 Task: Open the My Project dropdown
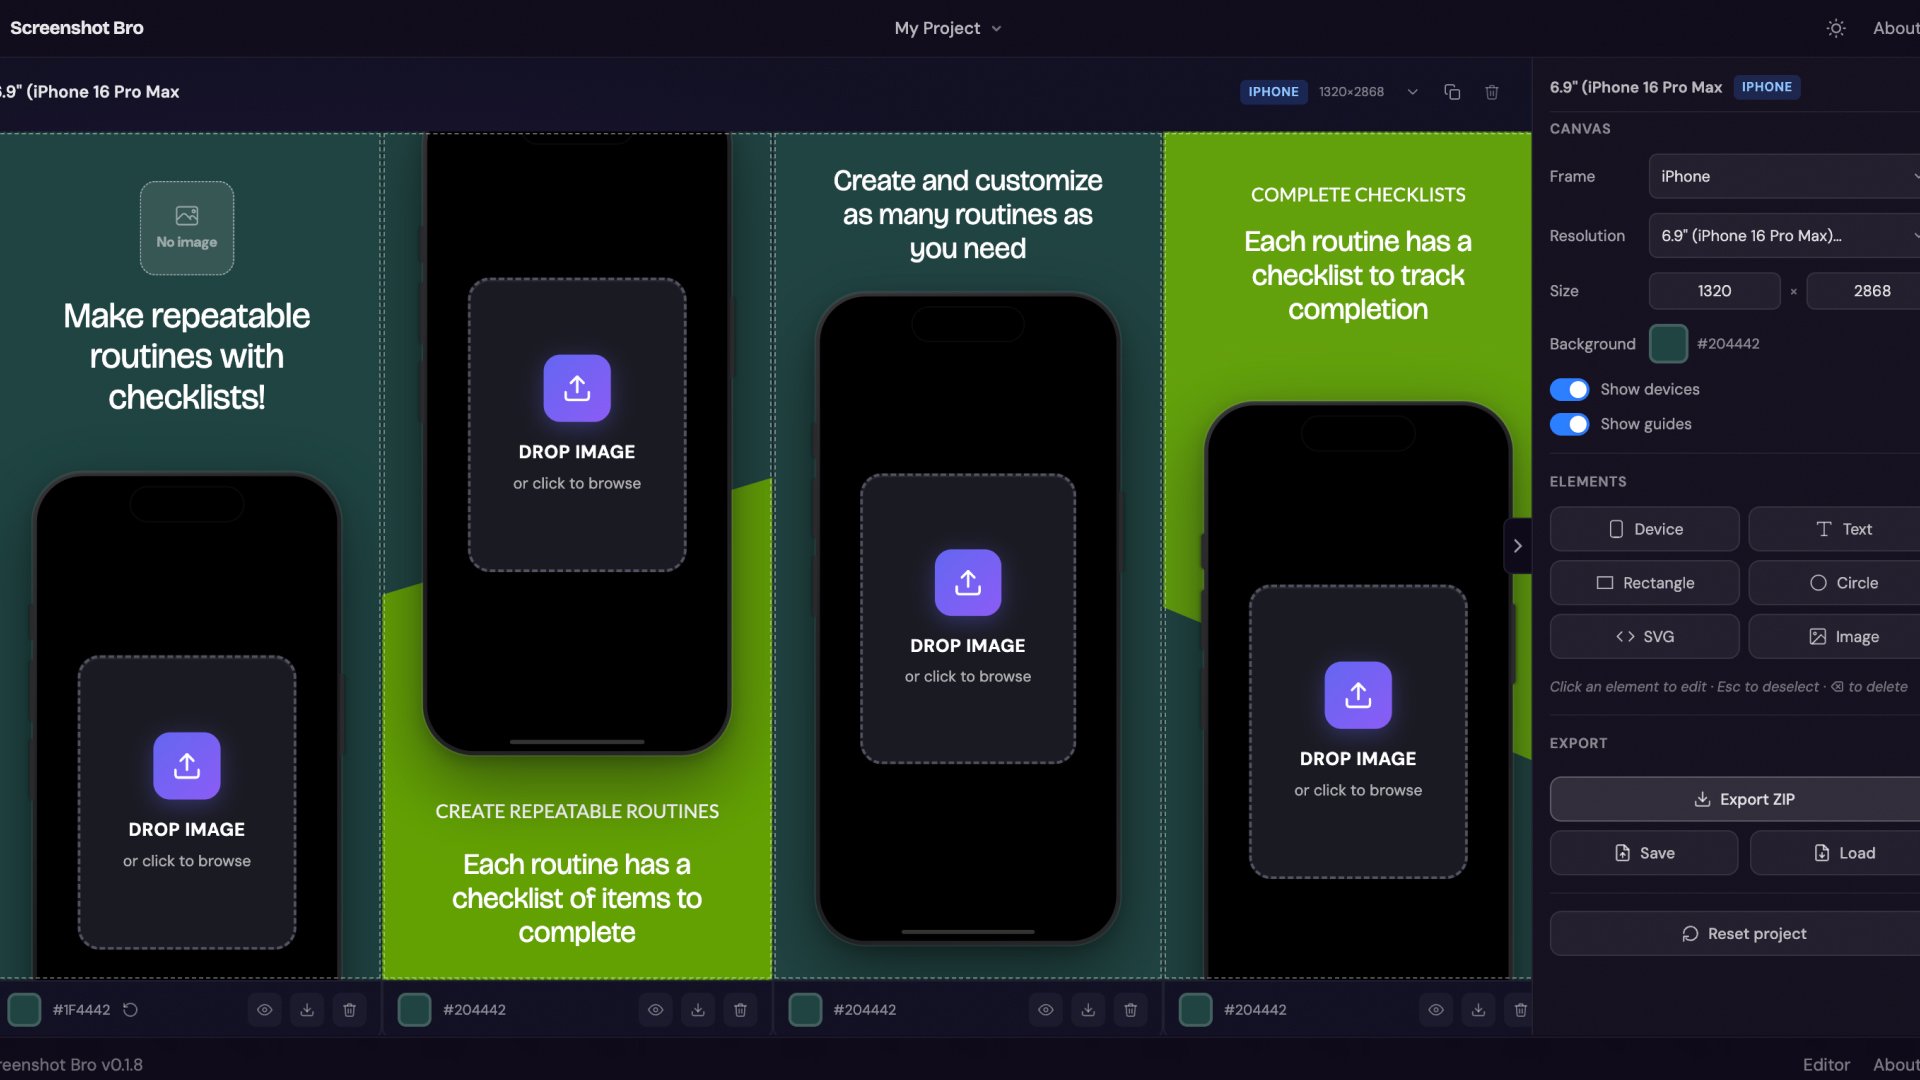(947, 28)
